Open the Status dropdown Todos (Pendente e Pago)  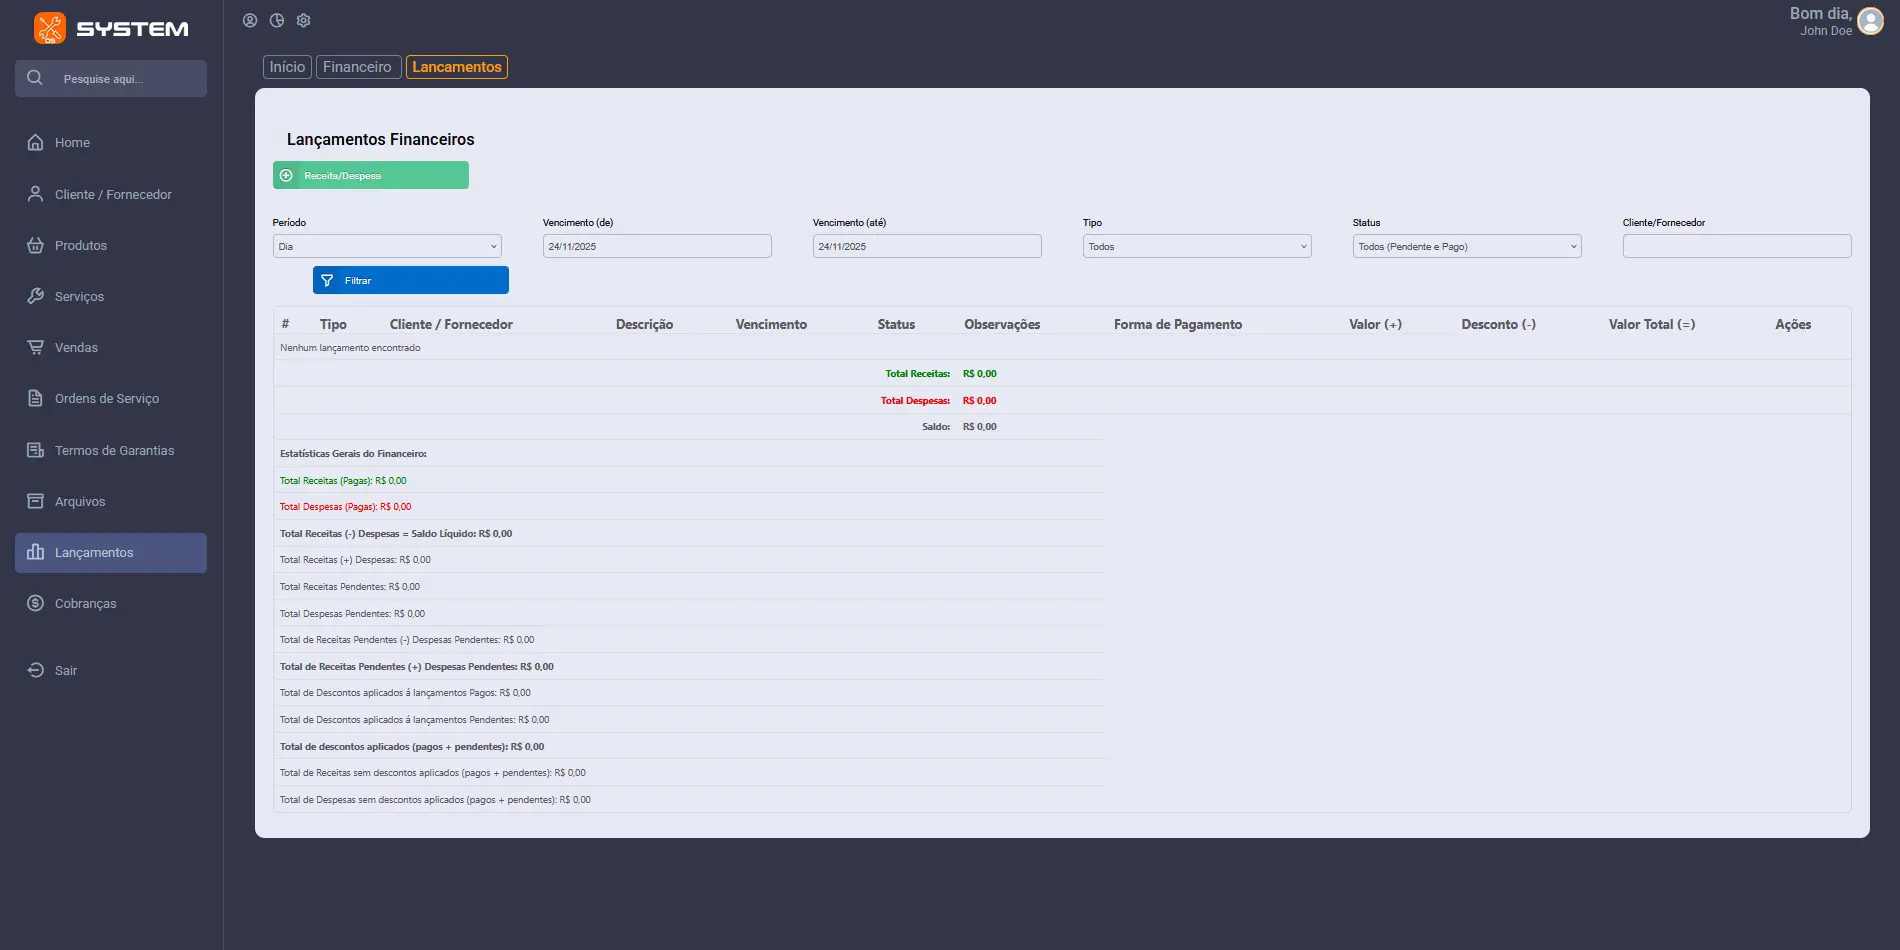pyautogui.click(x=1466, y=246)
